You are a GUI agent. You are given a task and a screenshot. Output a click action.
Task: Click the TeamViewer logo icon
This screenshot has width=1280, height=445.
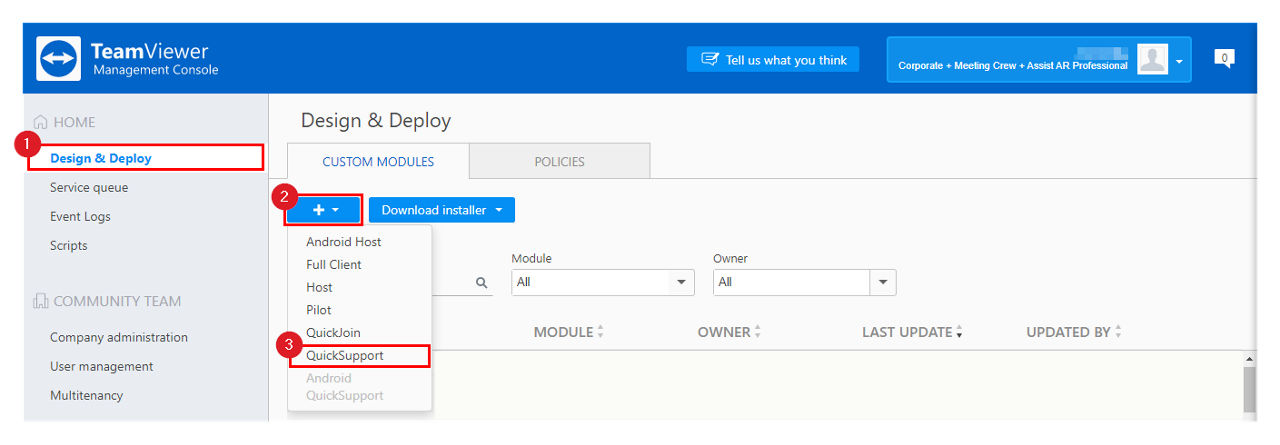(59, 59)
